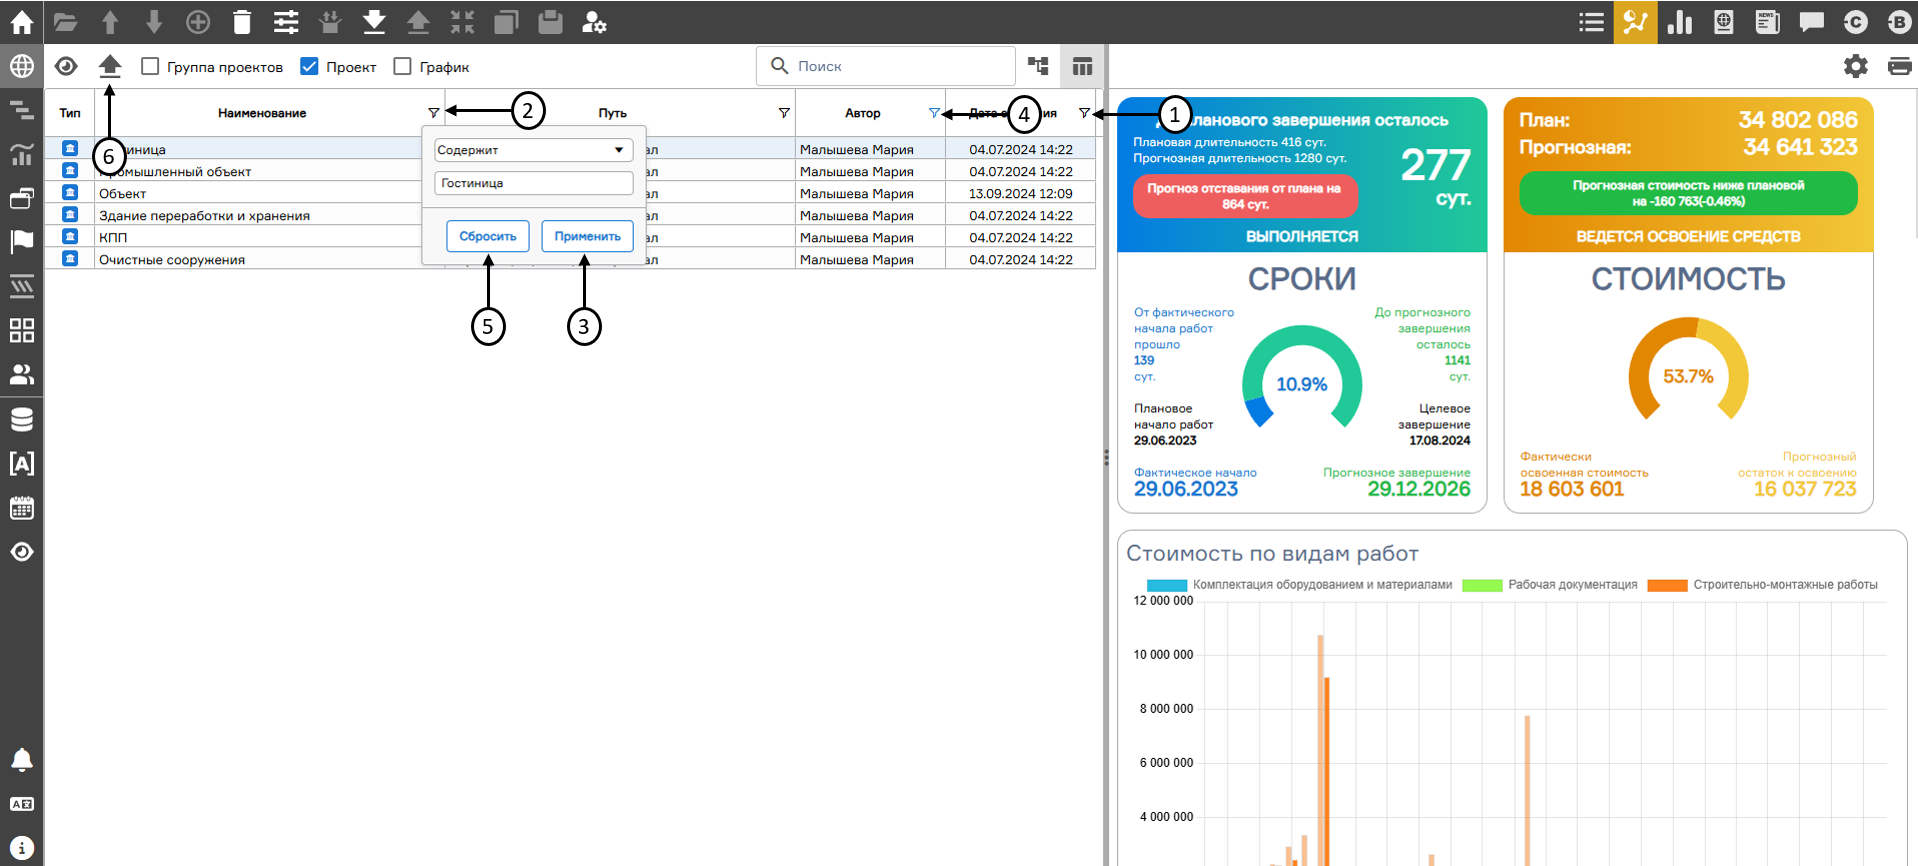Click the collapse arrows toolbar icon
The width and height of the screenshot is (1918, 866).
(x=462, y=22)
